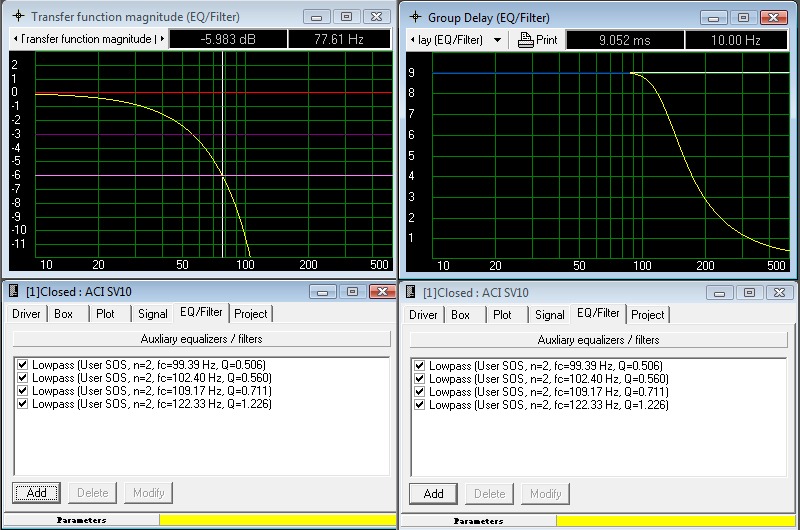
Task: Click the Auxiliary equalizers / filters header in the left window
Action: [202, 339]
